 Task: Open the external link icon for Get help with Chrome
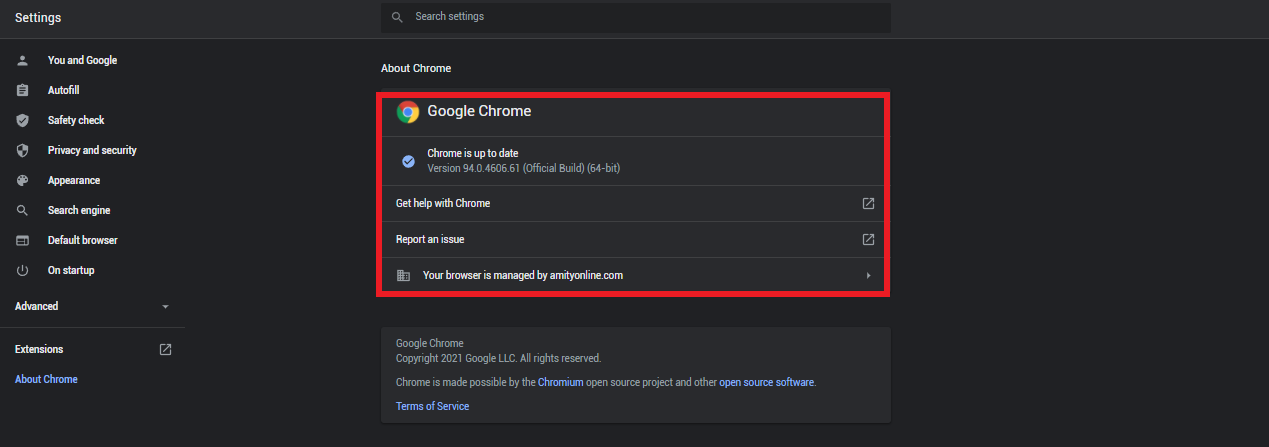[x=868, y=203]
